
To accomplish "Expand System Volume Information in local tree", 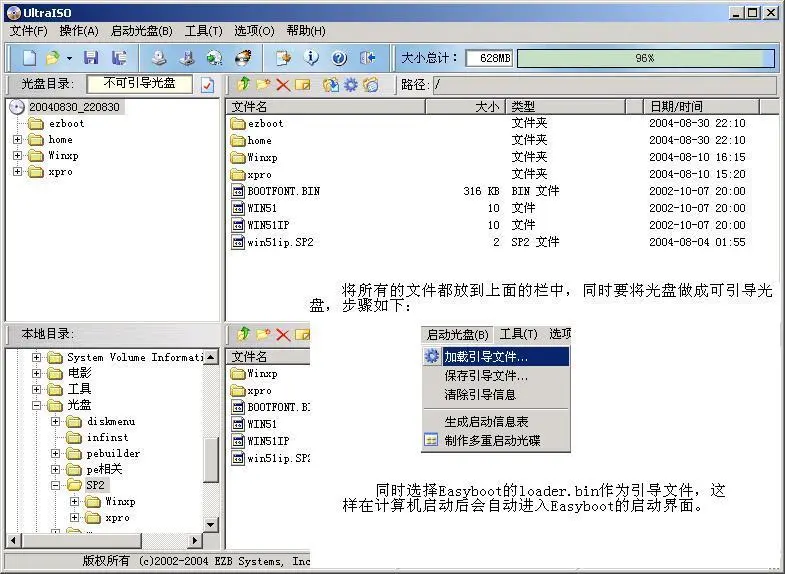I will point(36,357).
